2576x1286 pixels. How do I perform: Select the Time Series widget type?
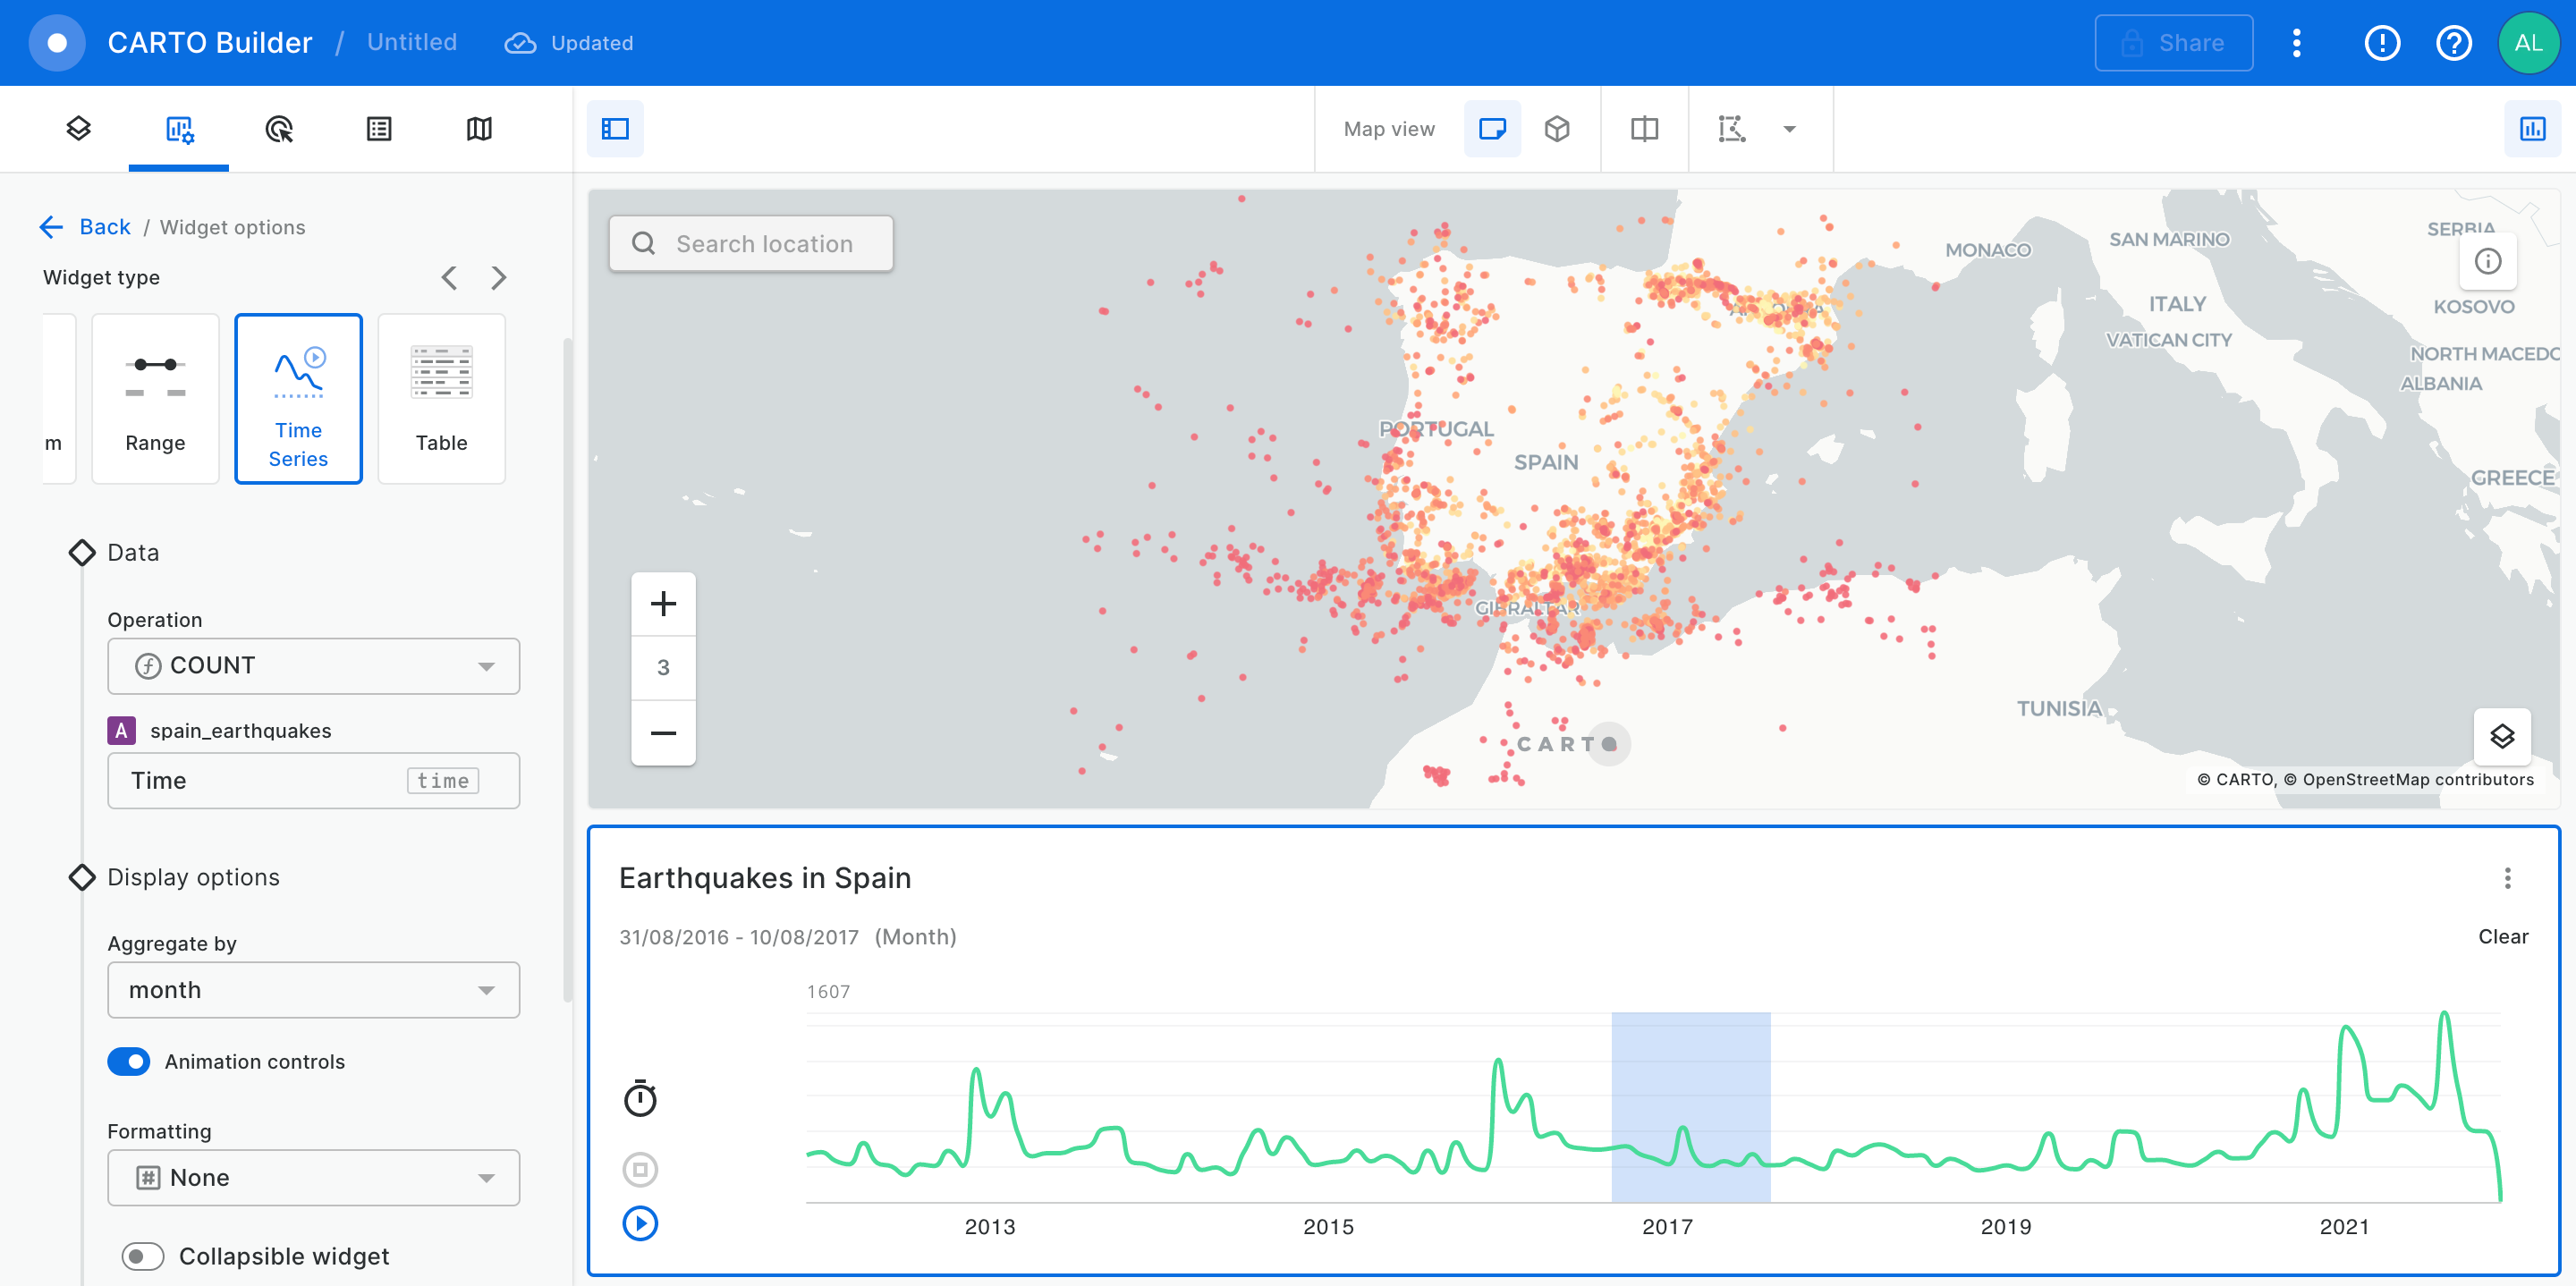pos(298,398)
